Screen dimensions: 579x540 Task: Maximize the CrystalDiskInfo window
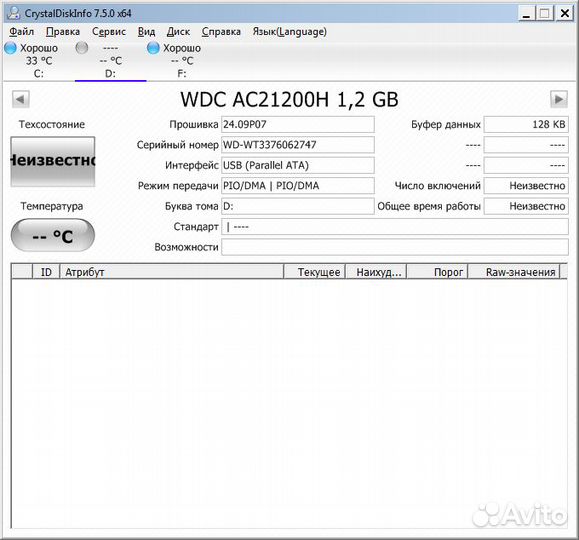click(545, 14)
